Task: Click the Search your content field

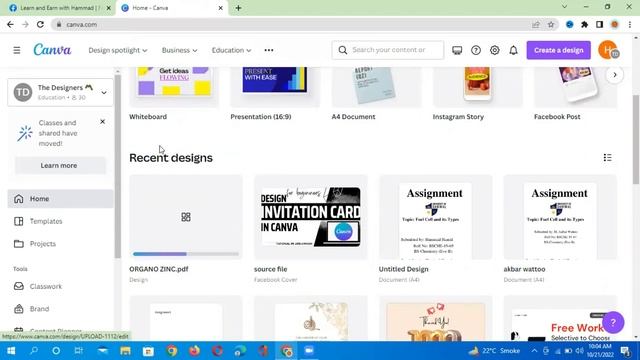Action: (388, 50)
